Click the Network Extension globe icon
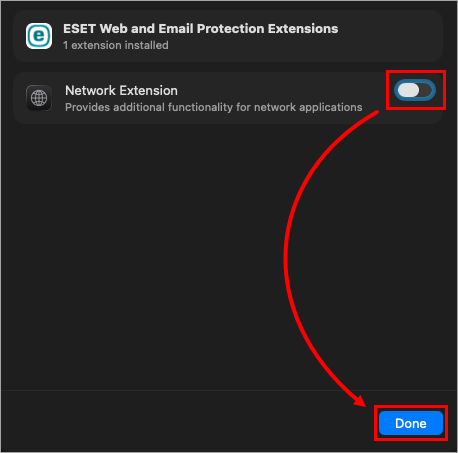458x453 pixels. click(x=39, y=98)
